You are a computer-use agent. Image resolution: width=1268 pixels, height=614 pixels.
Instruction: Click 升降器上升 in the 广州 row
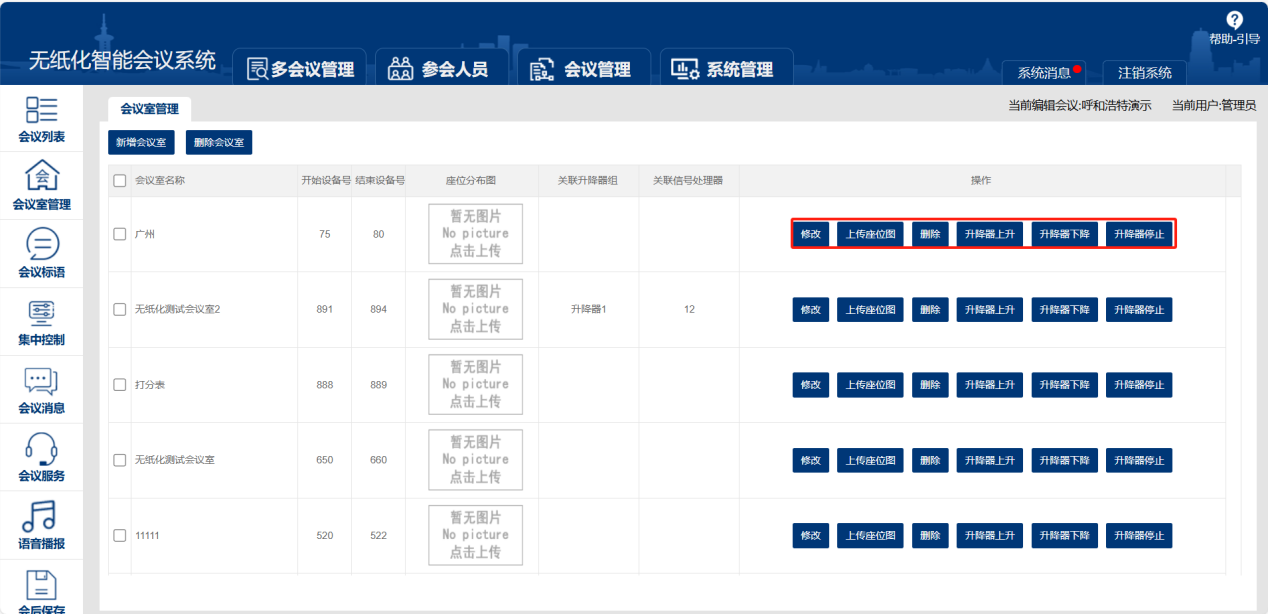click(990, 234)
